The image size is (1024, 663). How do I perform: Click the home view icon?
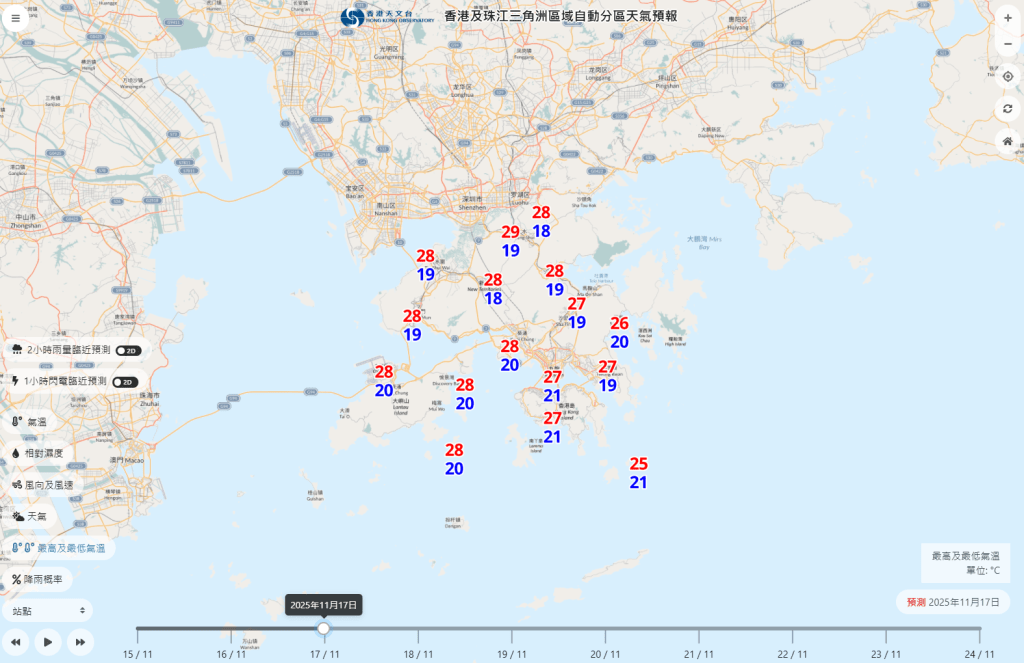pos(1008,141)
